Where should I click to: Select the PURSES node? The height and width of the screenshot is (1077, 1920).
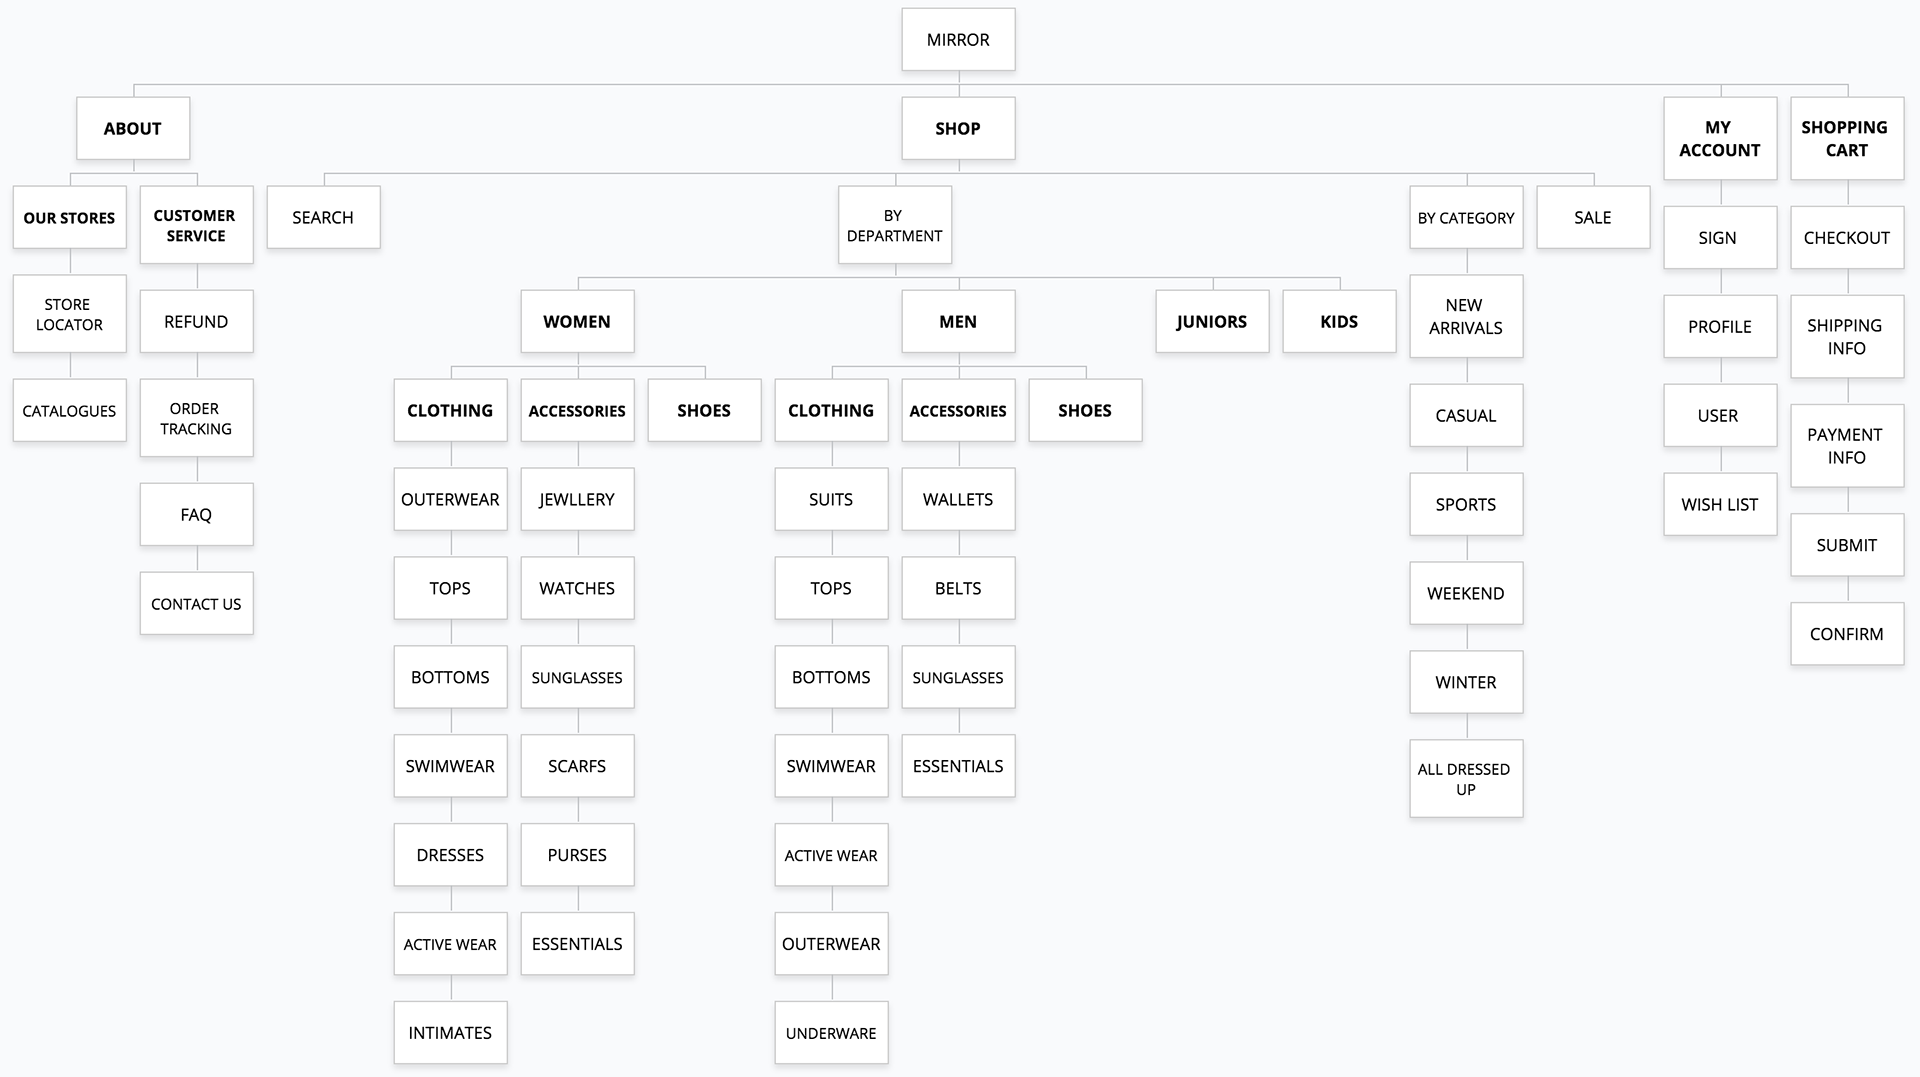click(x=577, y=855)
